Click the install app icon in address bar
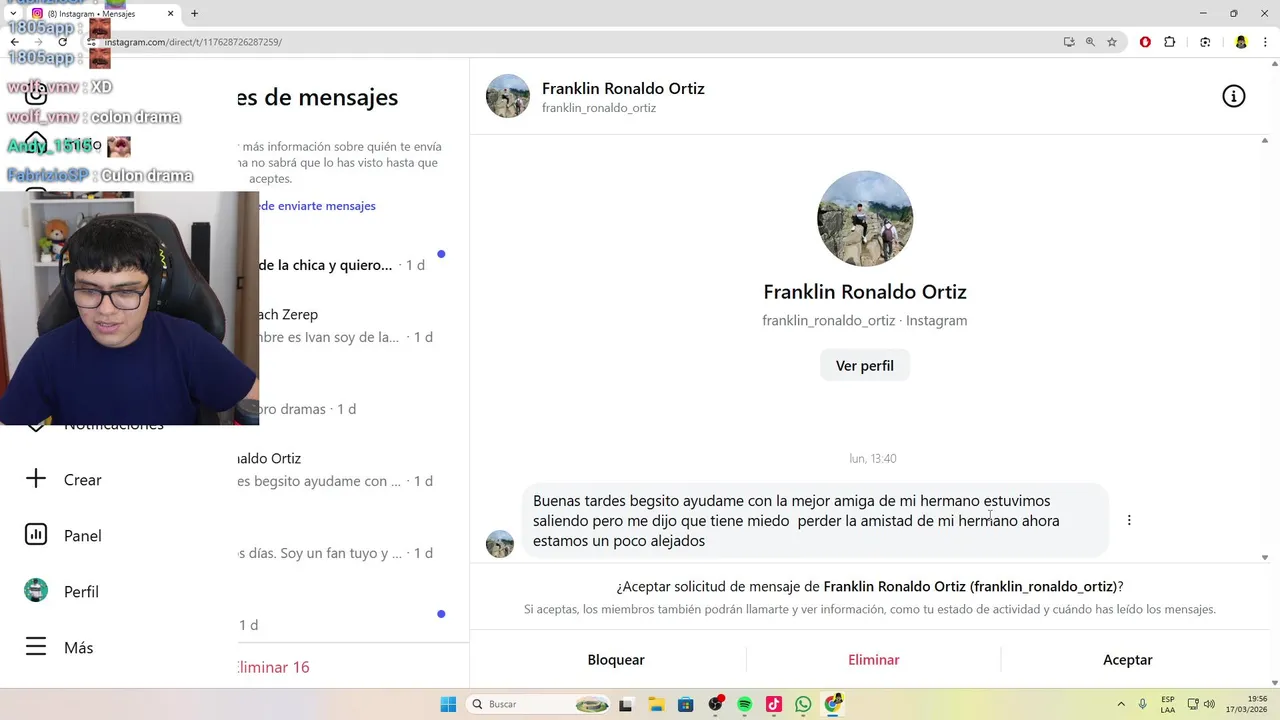This screenshot has height=720, width=1280. point(1069,42)
